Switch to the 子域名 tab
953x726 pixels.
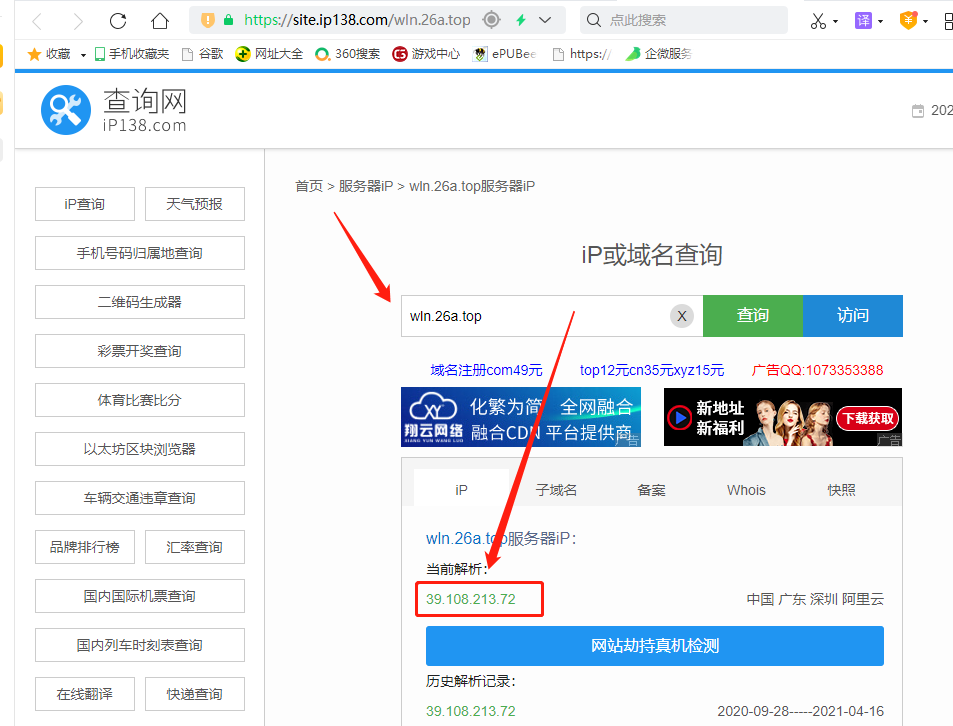click(556, 490)
